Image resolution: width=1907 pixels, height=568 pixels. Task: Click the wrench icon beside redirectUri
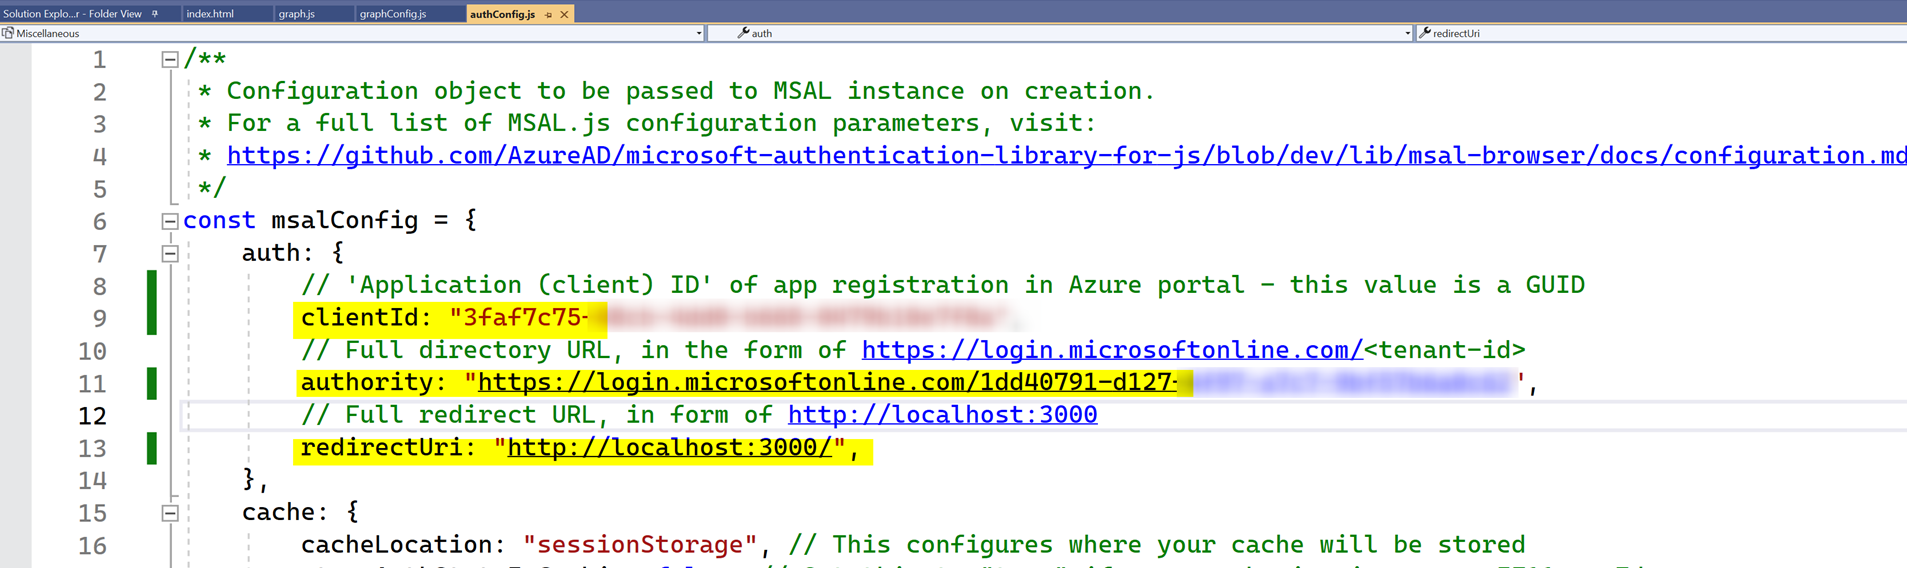1425,33
